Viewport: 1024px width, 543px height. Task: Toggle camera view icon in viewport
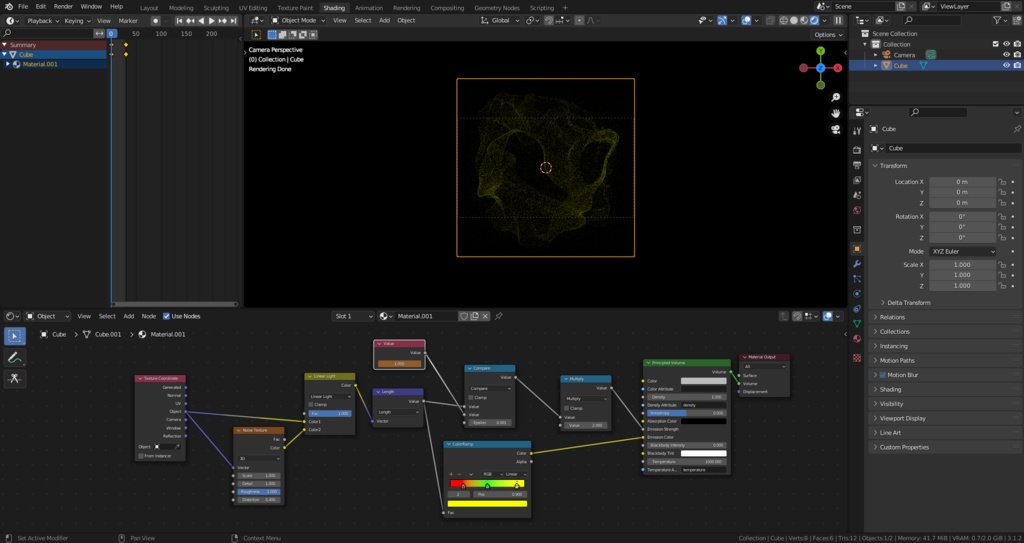[835, 129]
